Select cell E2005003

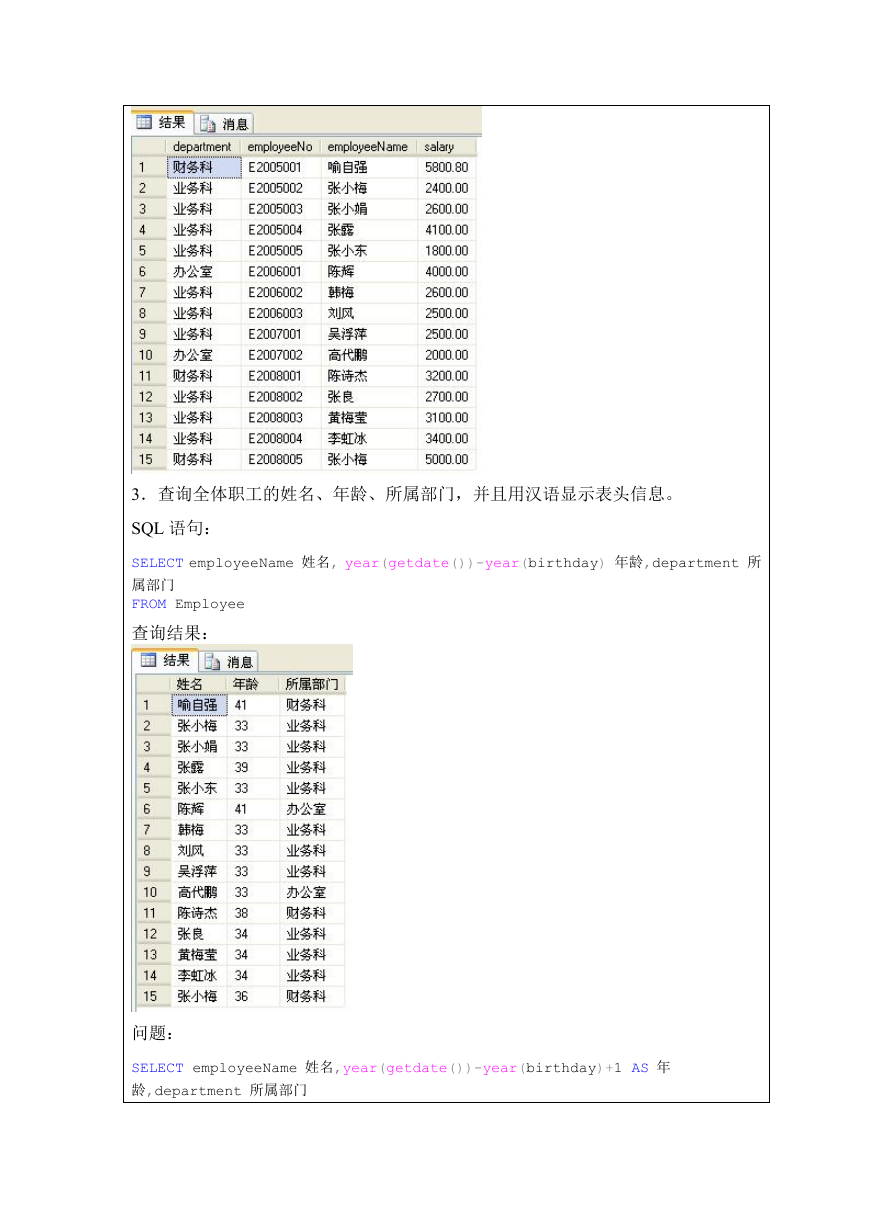[x=281, y=209]
